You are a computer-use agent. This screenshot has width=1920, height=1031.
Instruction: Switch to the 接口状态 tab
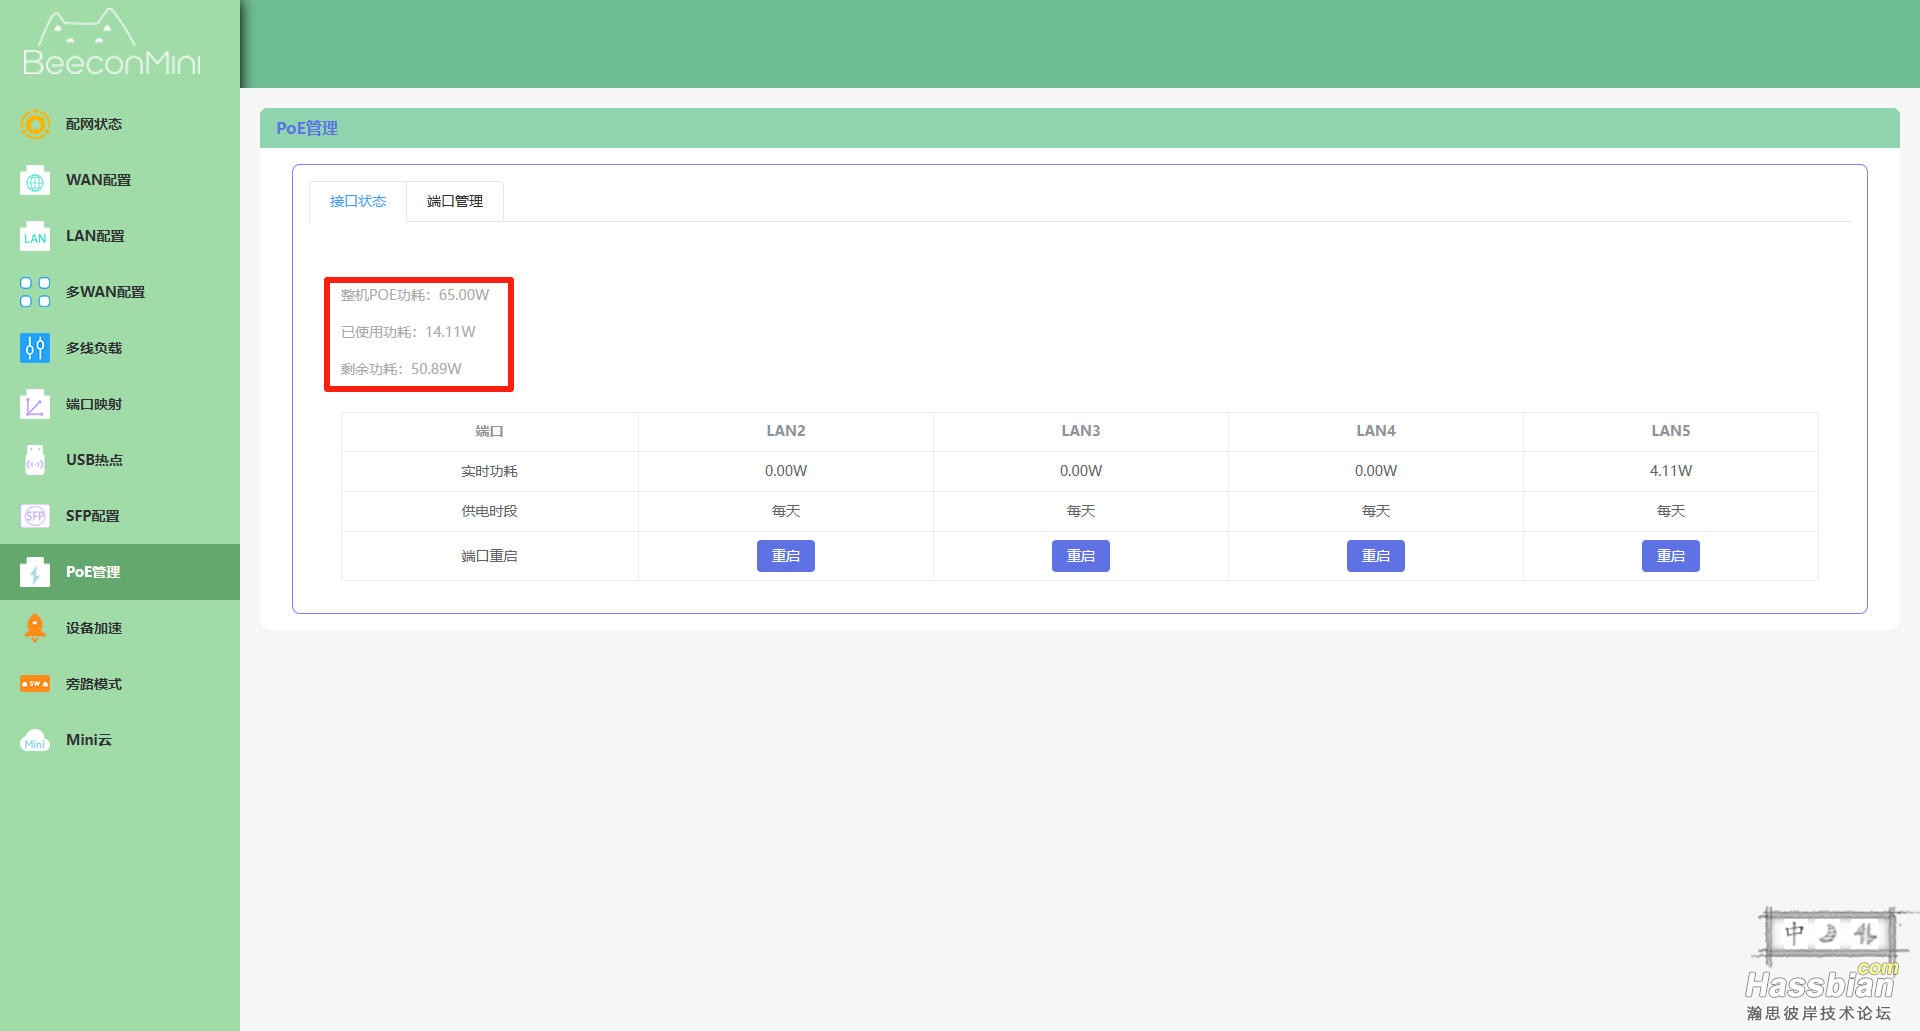click(358, 201)
